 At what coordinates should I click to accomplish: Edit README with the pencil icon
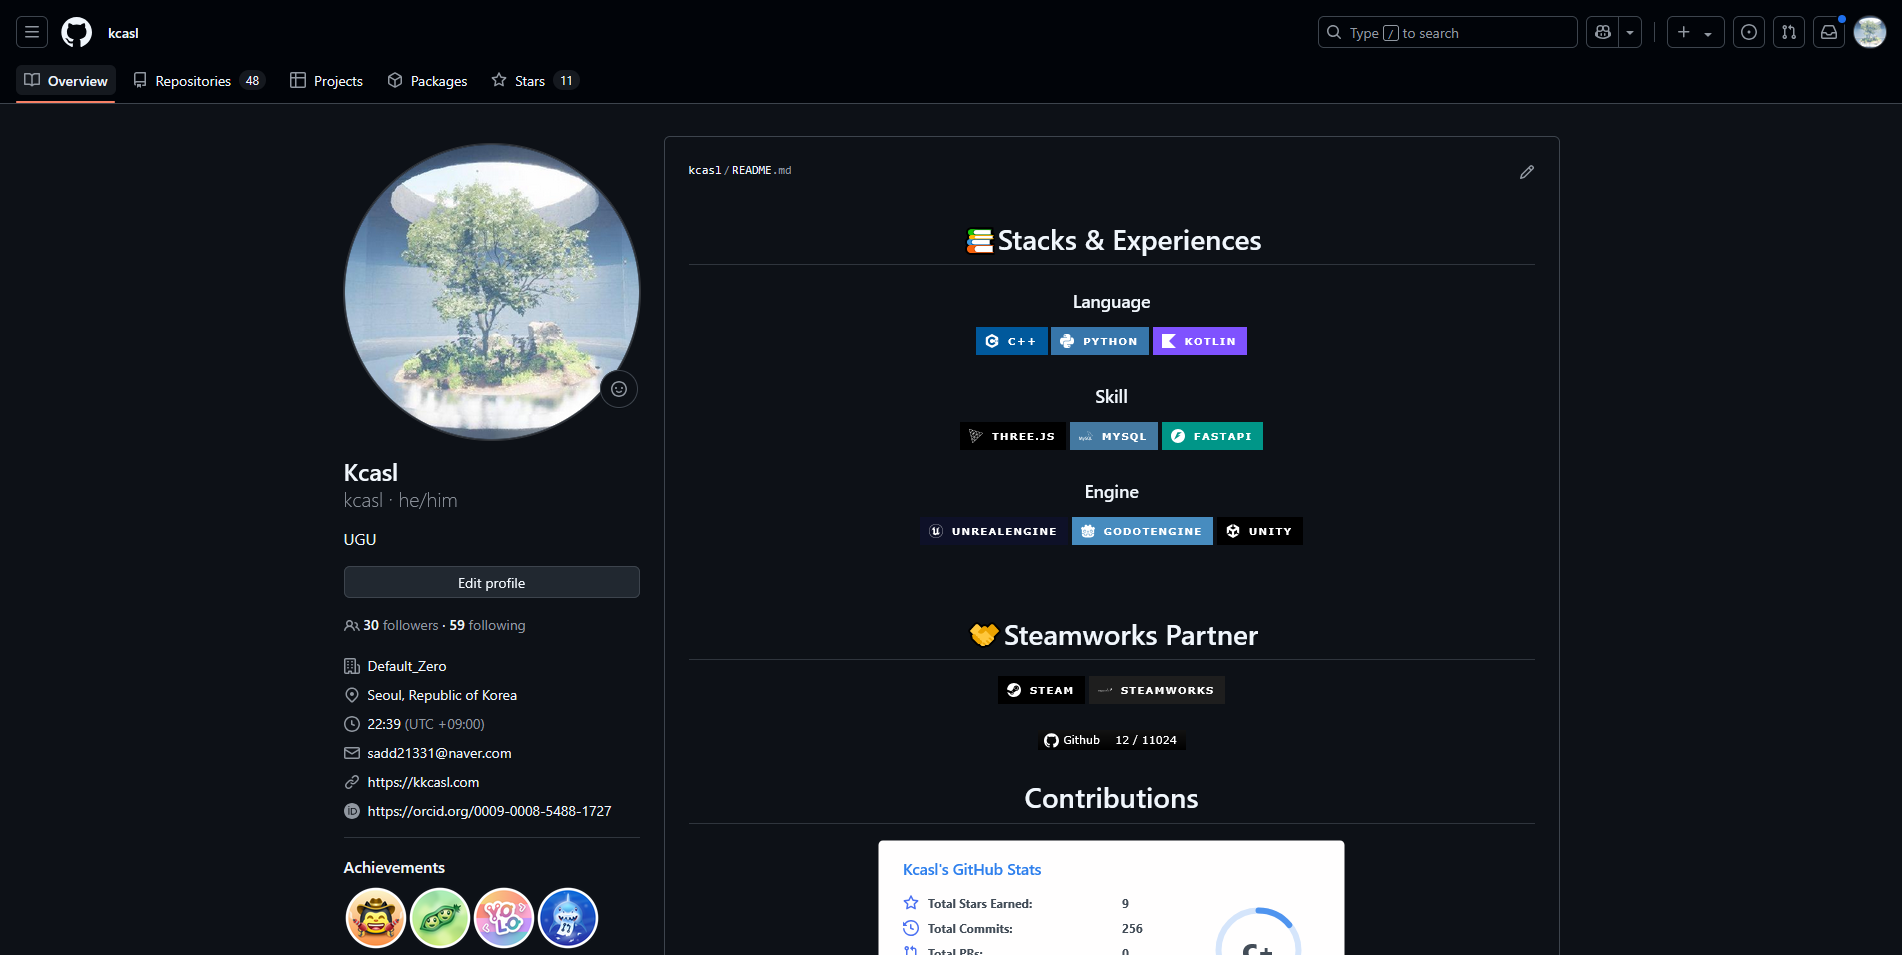[1527, 172]
